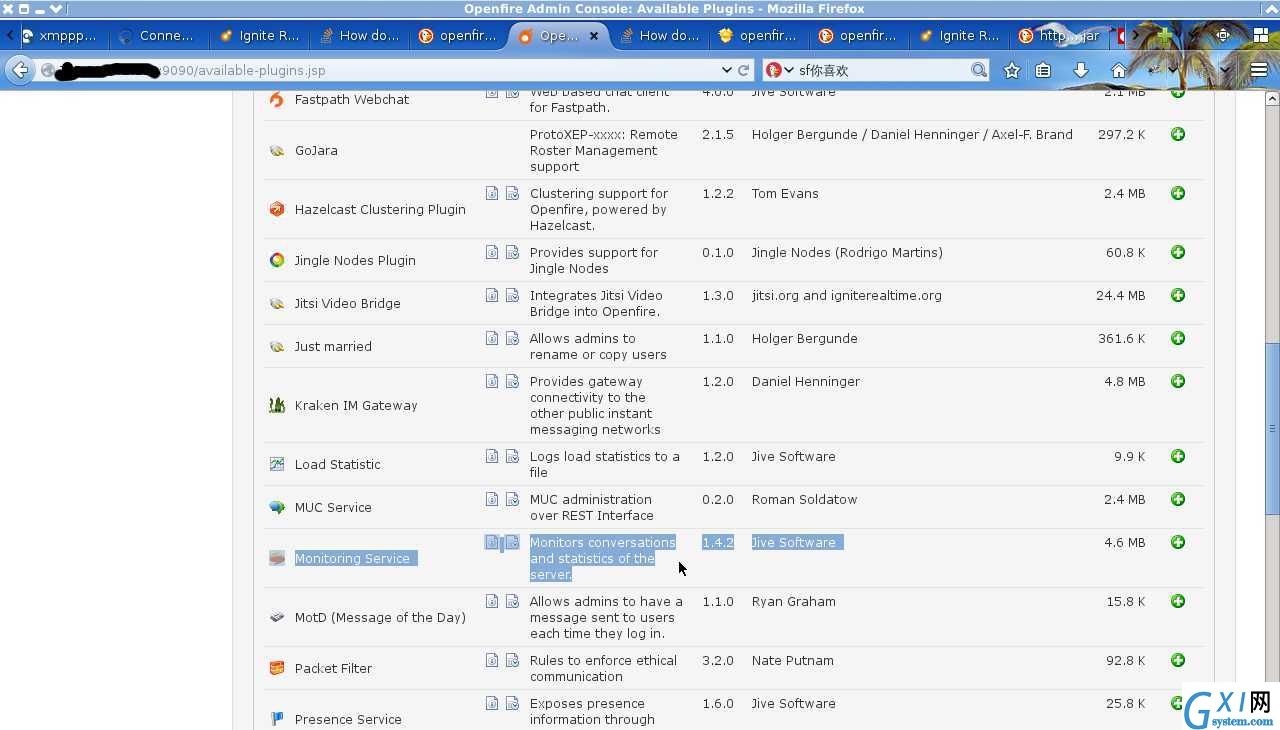The height and width of the screenshot is (730, 1280).
Task: Click the author Roman Soldatow
Action: (805, 499)
